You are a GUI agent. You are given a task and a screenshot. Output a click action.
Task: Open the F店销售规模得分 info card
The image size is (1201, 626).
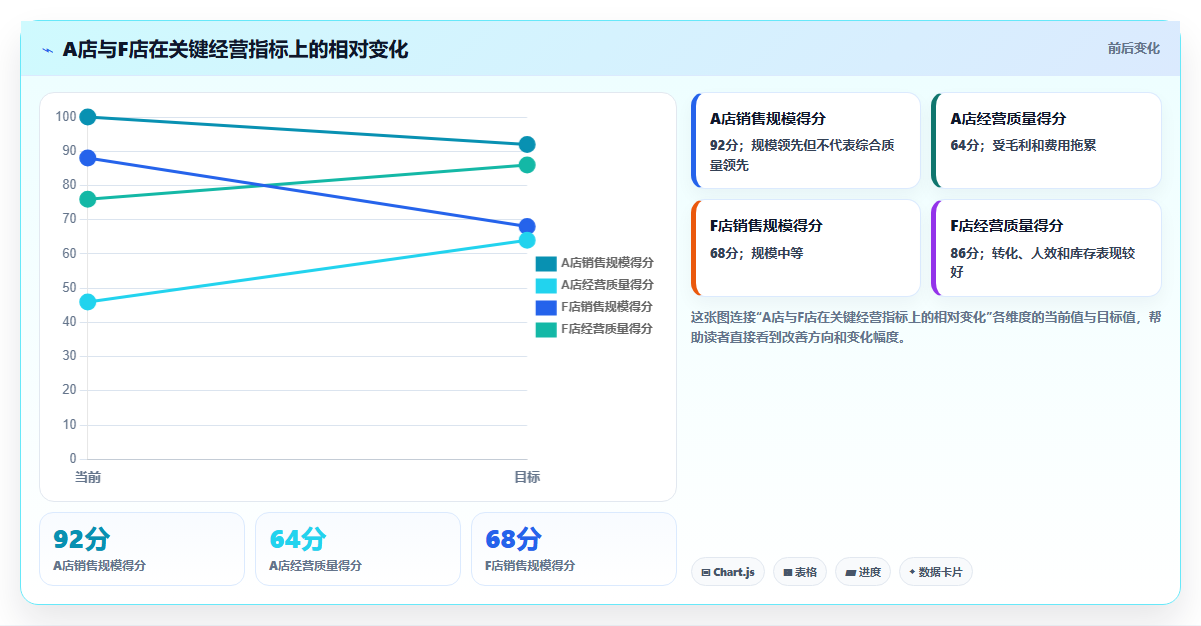pyautogui.click(x=805, y=248)
